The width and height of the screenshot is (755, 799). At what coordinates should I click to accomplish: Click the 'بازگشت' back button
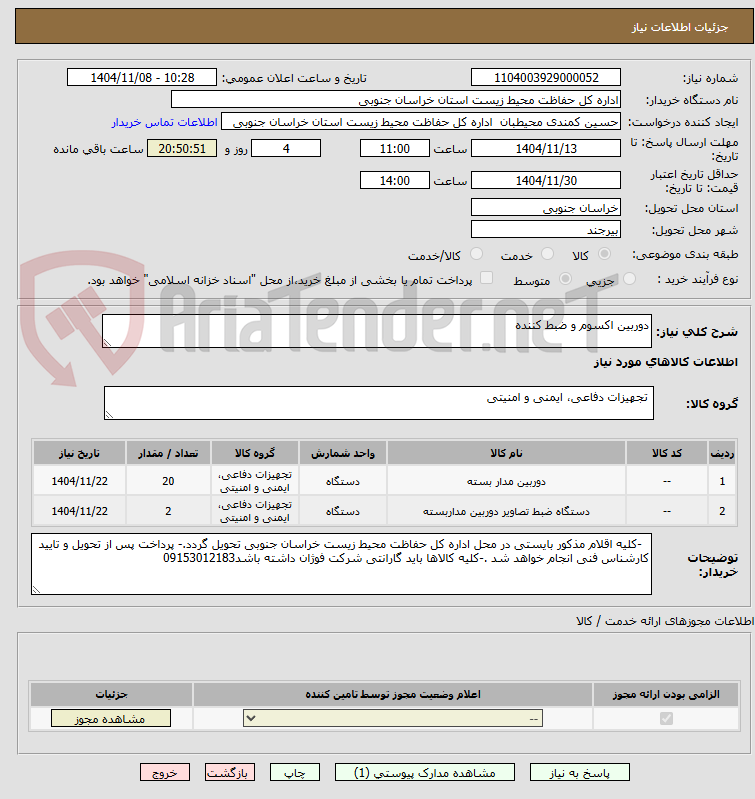click(x=230, y=772)
